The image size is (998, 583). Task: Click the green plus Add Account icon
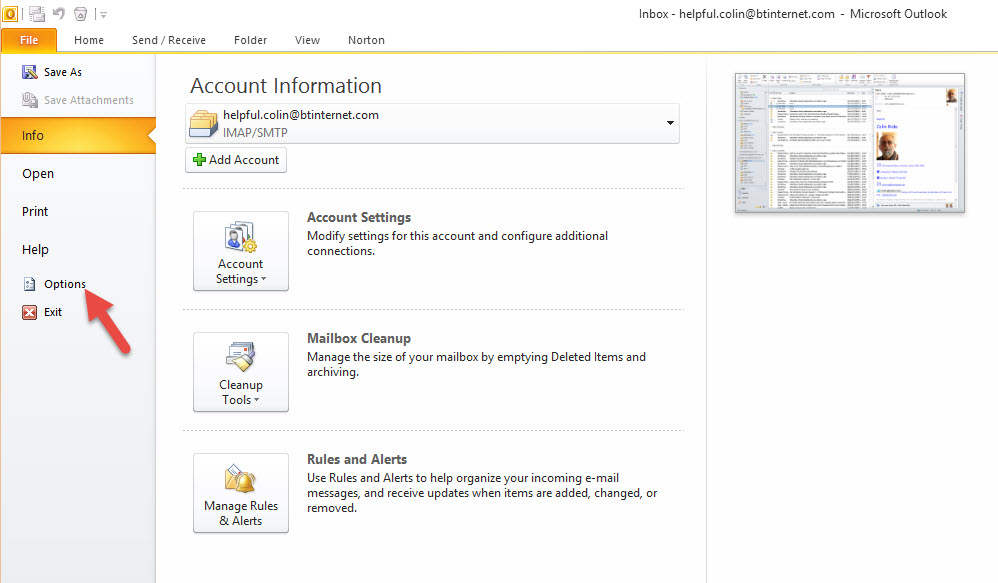(x=199, y=160)
